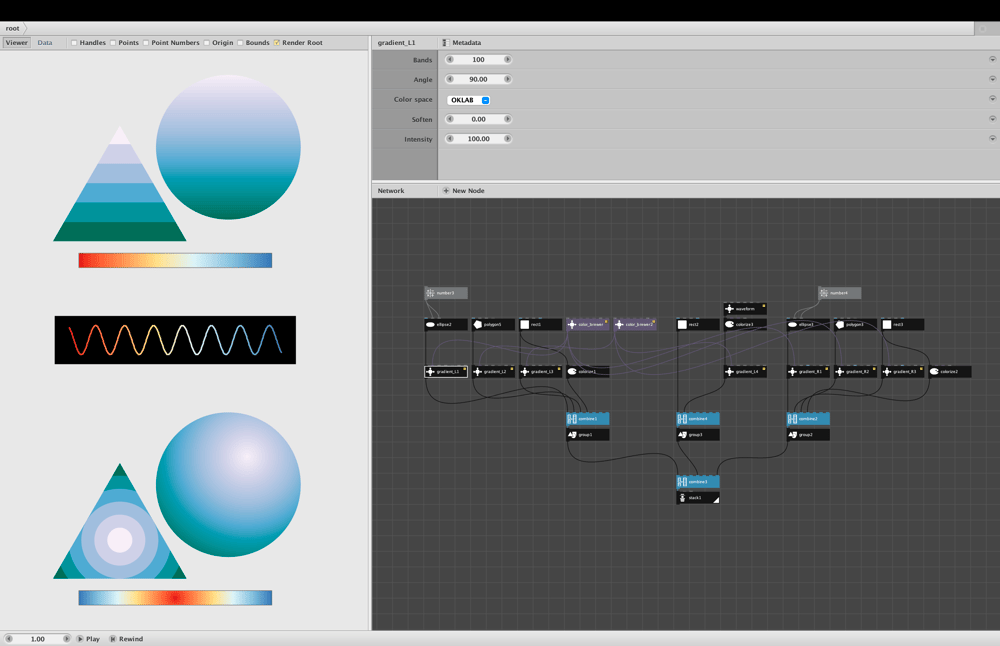Select the waveform node

(745, 309)
